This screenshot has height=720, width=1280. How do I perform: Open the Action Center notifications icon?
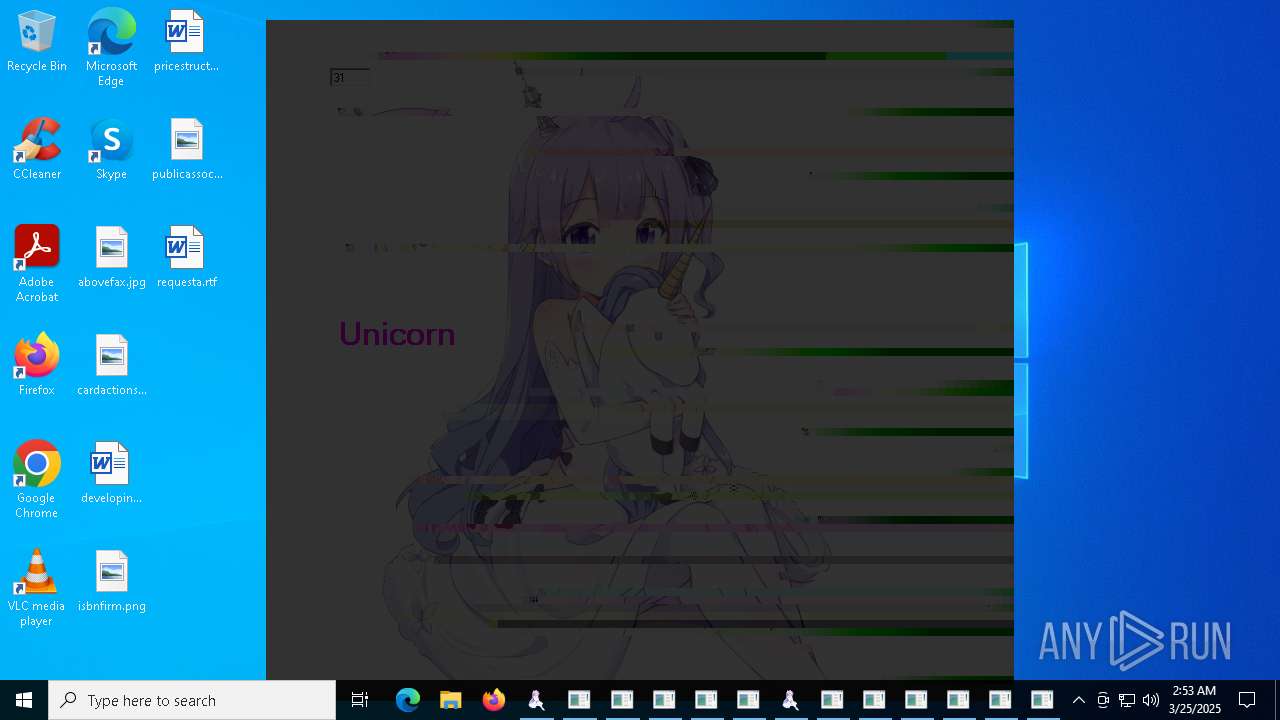1247,700
